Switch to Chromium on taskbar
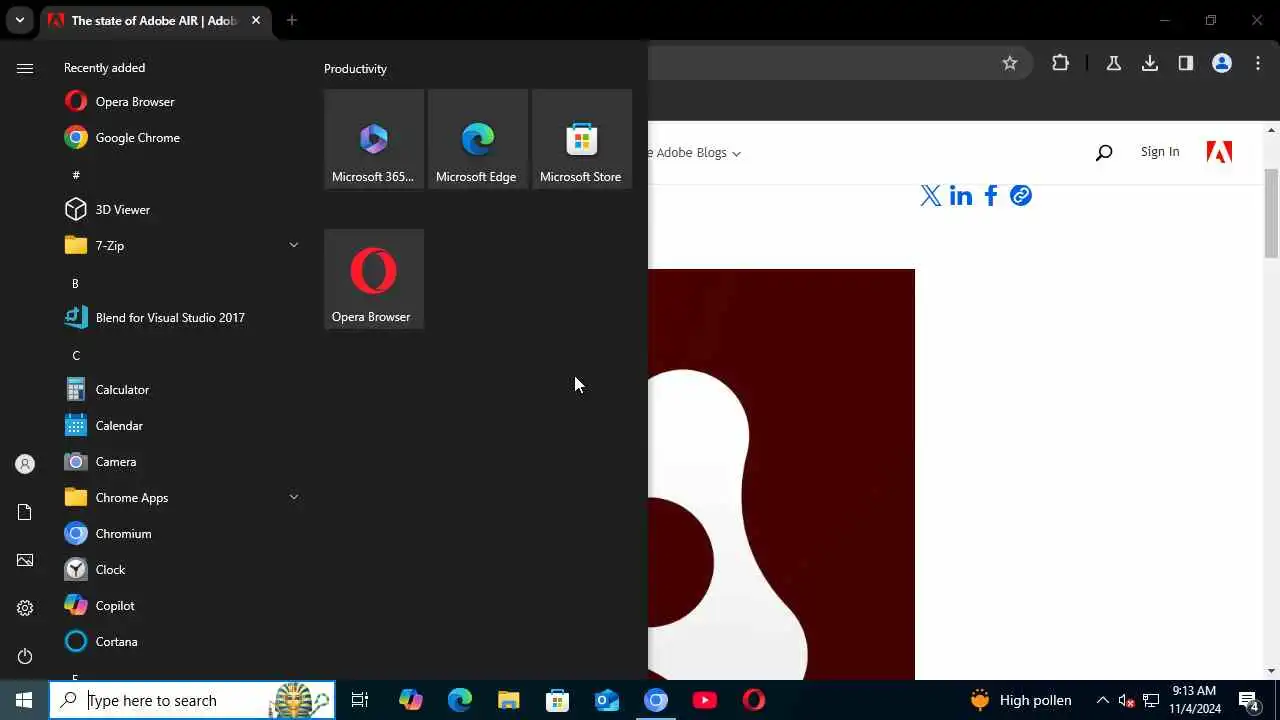Image resolution: width=1280 pixels, height=720 pixels. 656,700
